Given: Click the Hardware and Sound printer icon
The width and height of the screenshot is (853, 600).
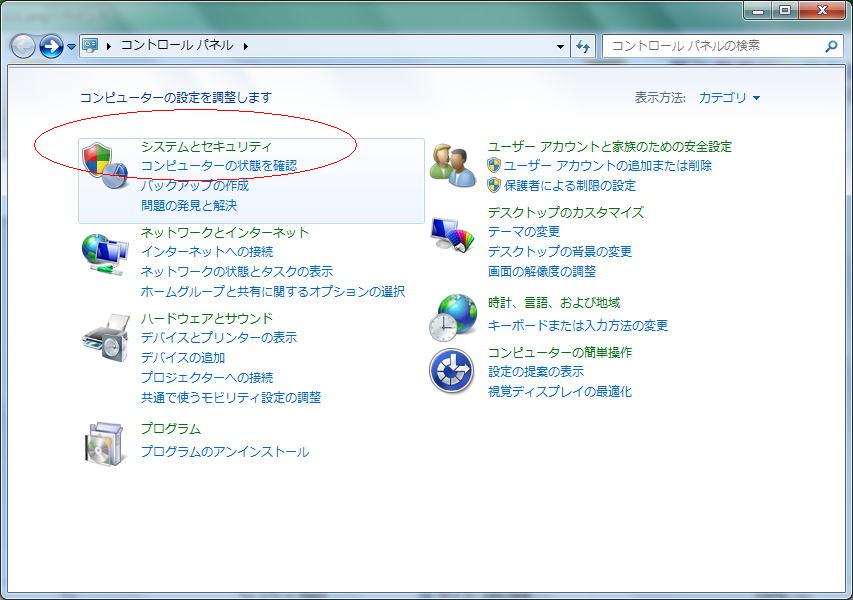Looking at the screenshot, I should [104, 338].
